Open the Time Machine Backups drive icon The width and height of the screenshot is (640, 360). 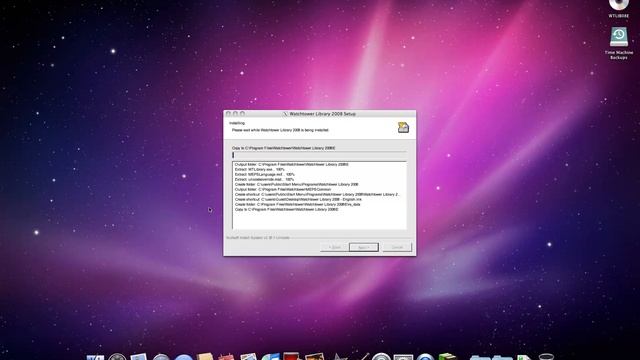tap(619, 37)
